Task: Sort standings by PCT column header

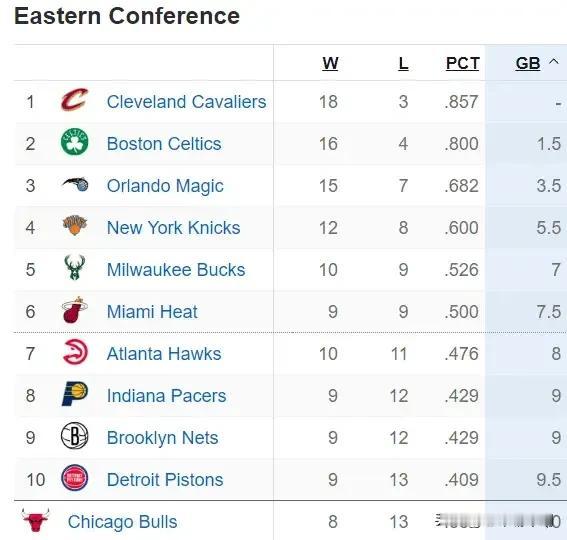Action: tap(462, 63)
